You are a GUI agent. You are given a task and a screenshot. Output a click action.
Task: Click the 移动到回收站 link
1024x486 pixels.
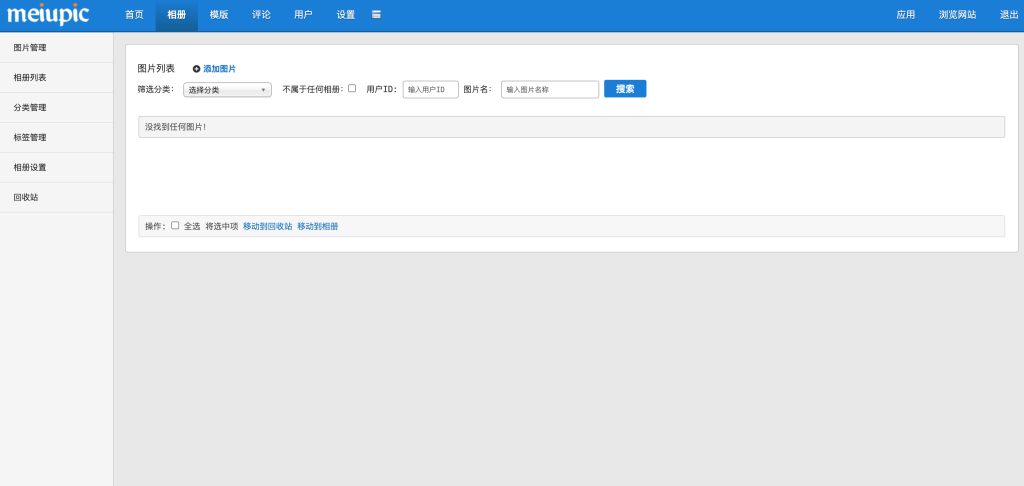pos(268,227)
